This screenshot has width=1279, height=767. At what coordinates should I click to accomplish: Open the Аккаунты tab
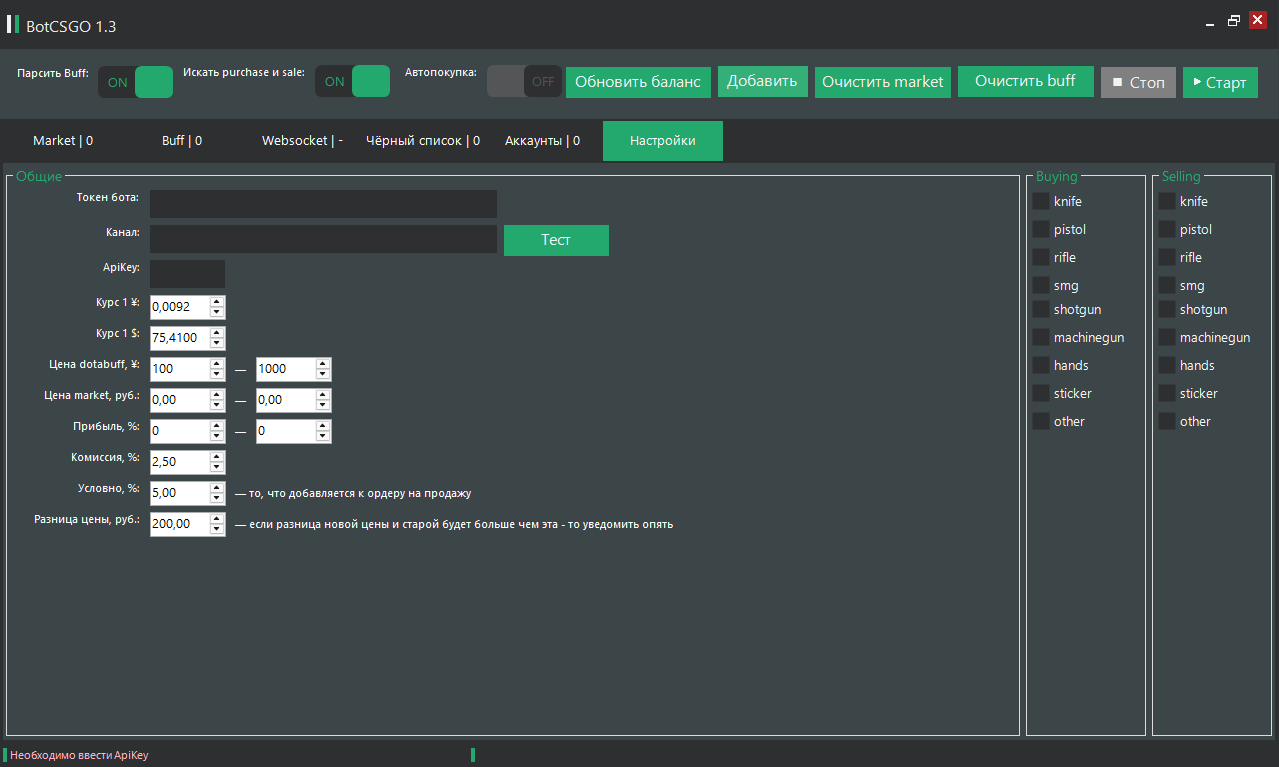coord(541,141)
